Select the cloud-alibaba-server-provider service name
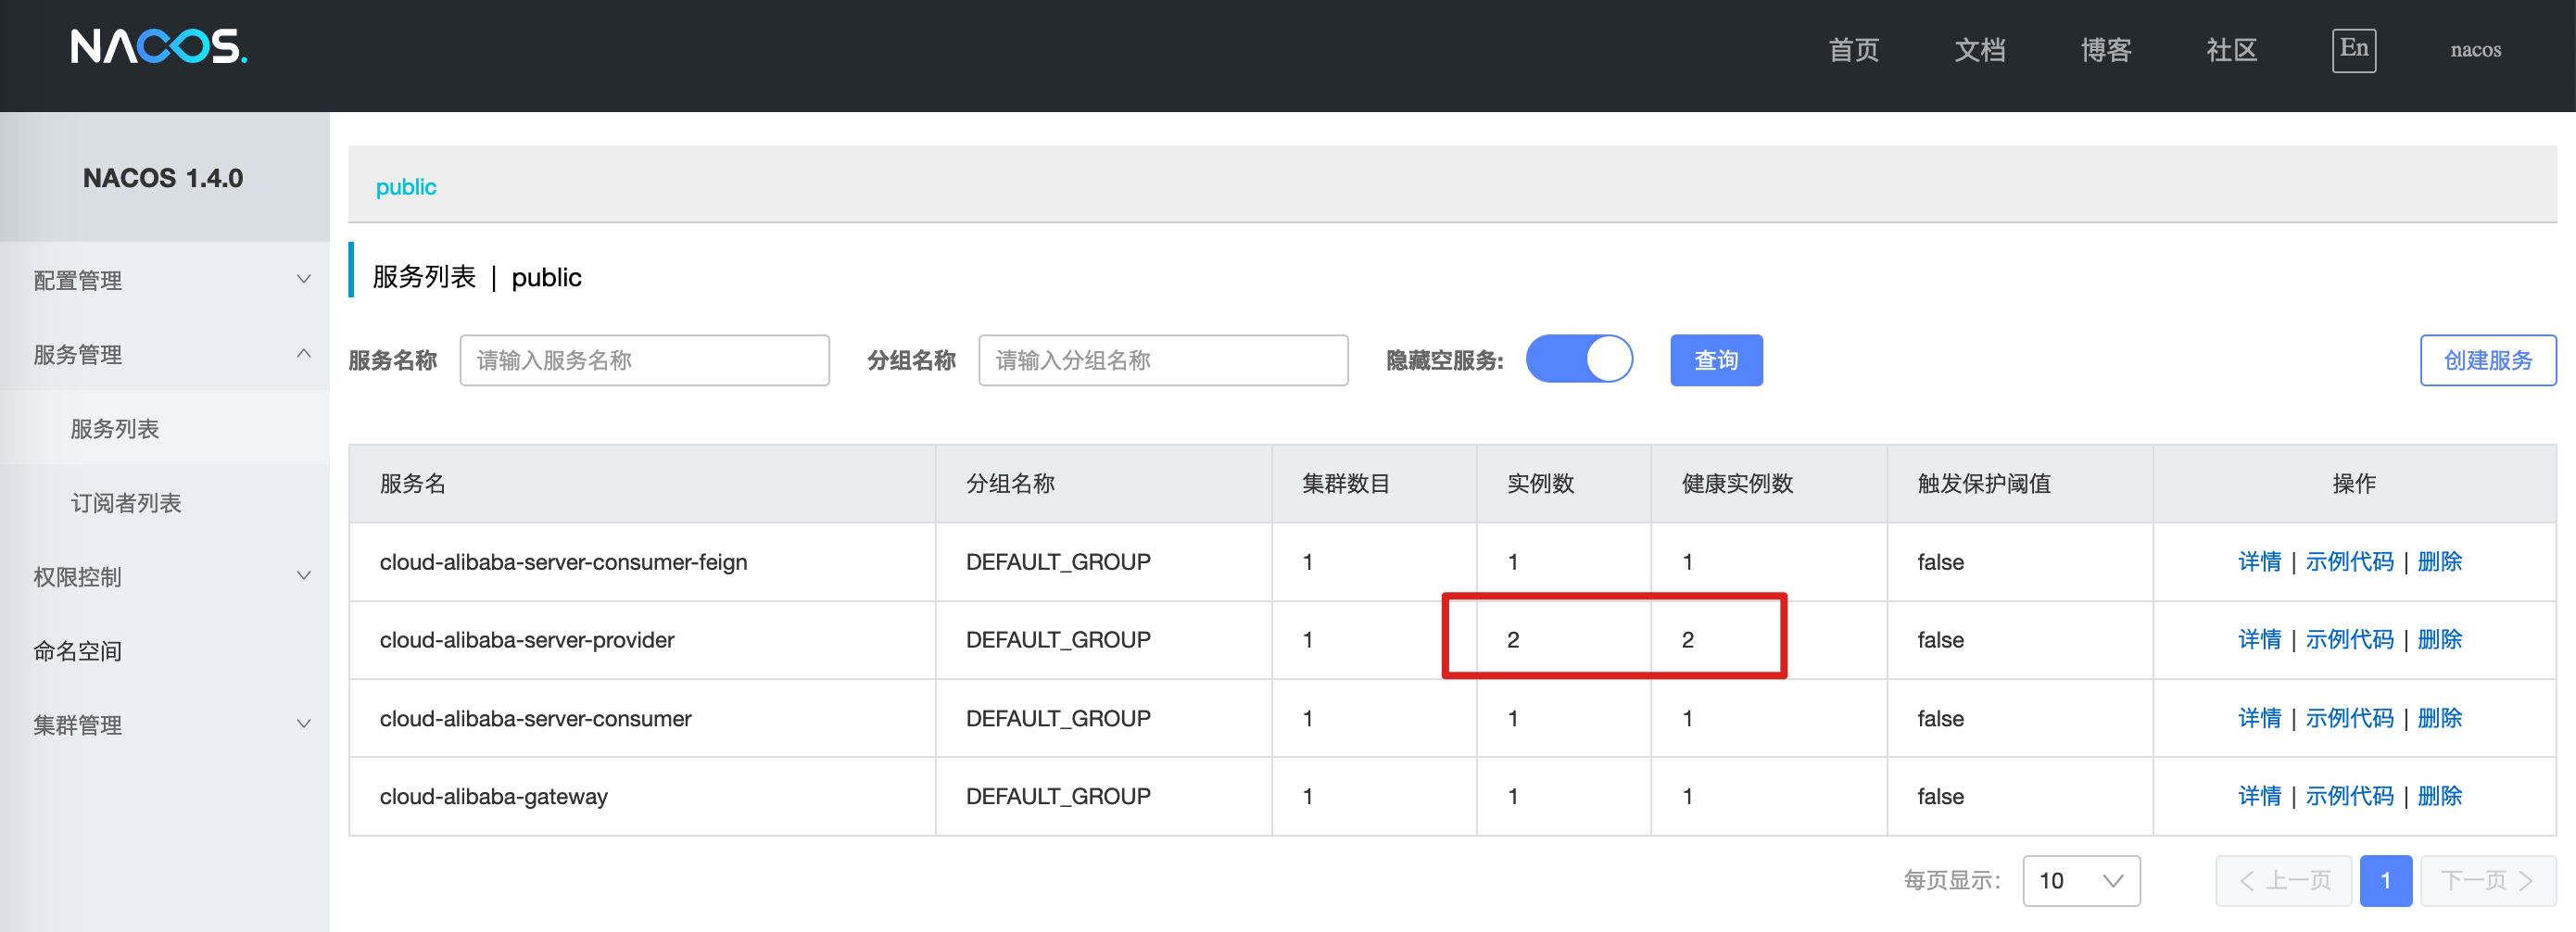The height and width of the screenshot is (932, 2576). tap(527, 640)
